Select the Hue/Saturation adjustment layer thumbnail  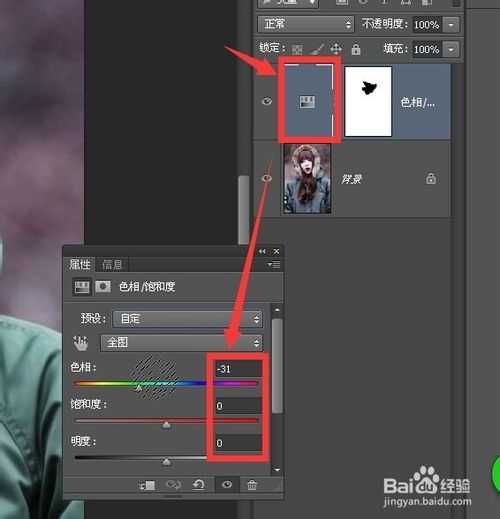(x=308, y=101)
